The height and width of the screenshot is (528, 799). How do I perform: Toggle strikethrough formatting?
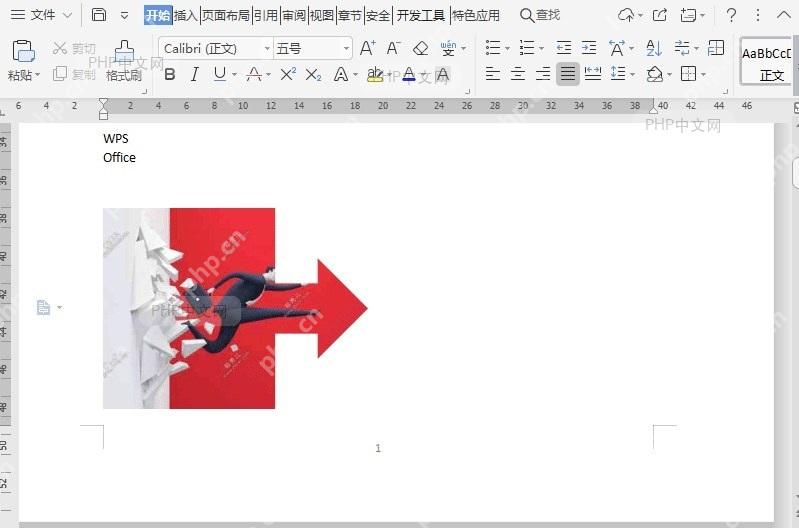[254, 75]
